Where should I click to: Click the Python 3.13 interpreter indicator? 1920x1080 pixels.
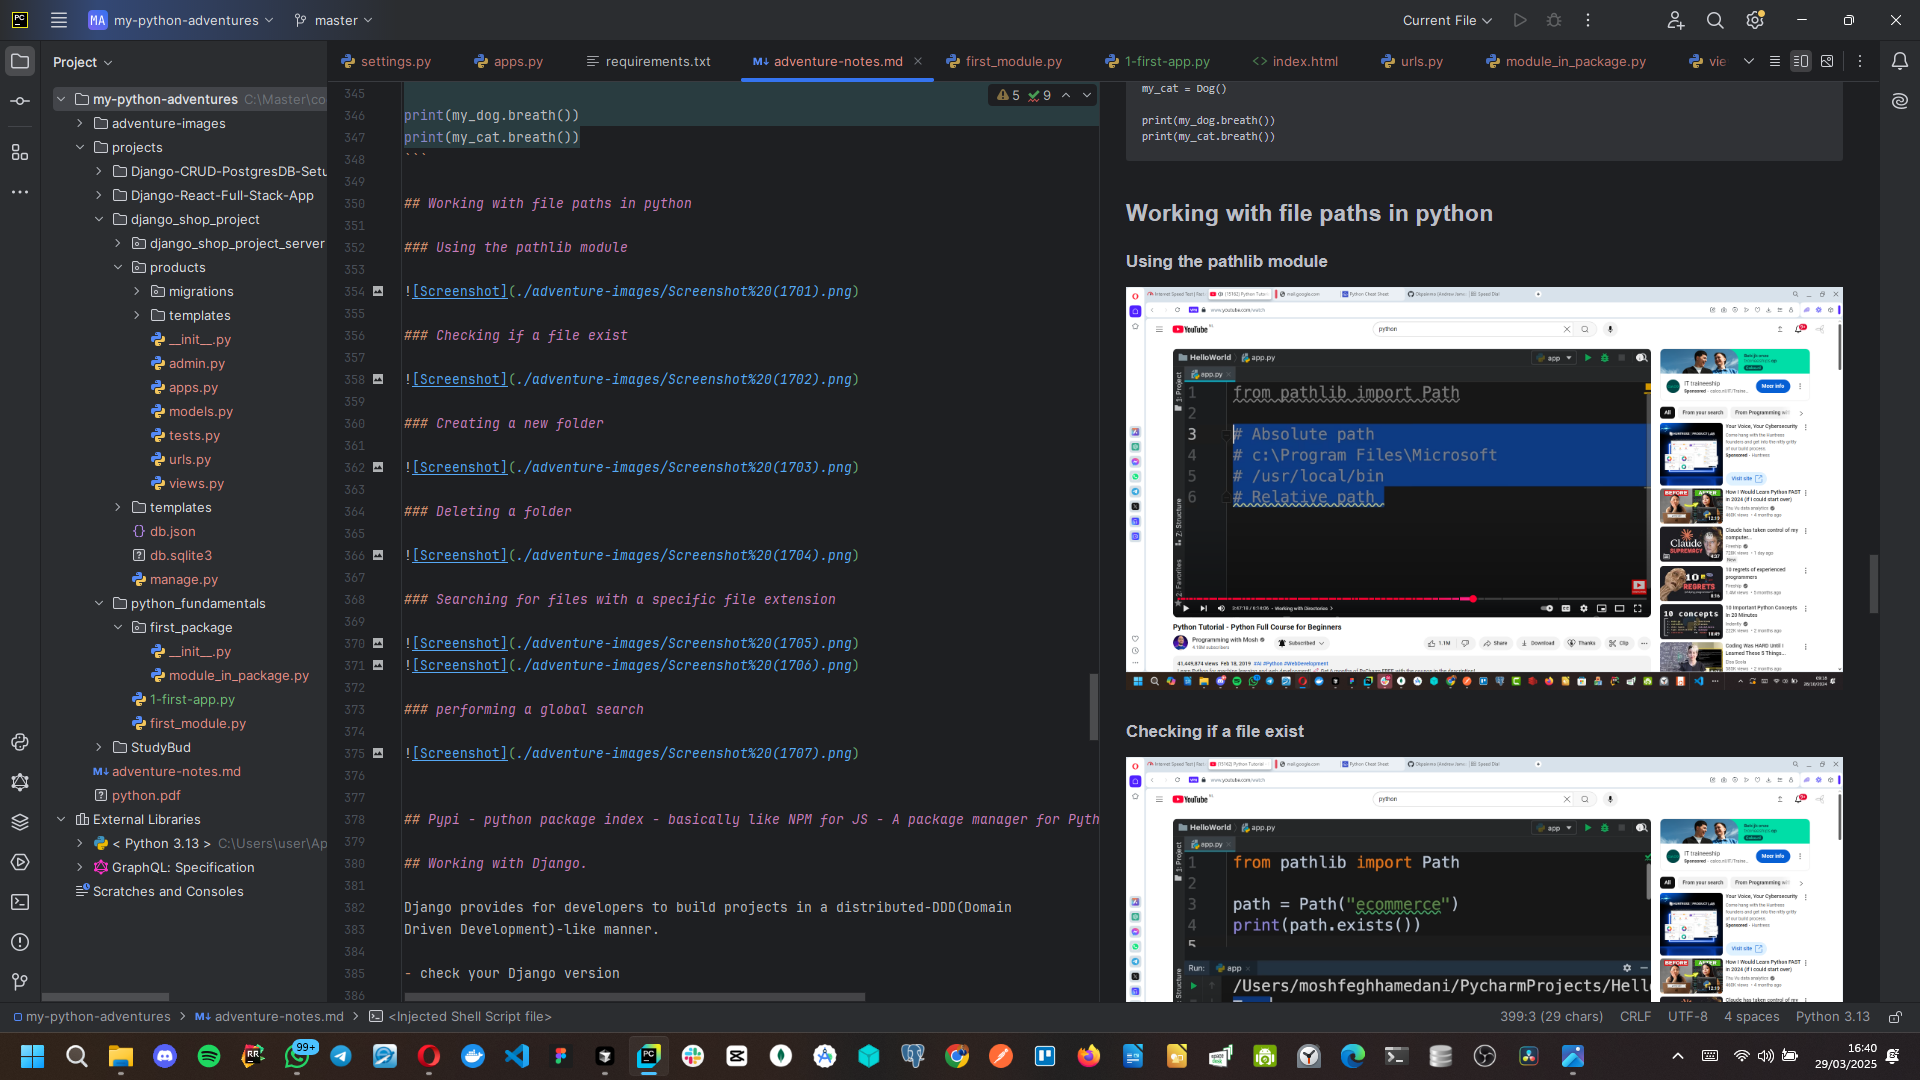pyautogui.click(x=1833, y=1017)
